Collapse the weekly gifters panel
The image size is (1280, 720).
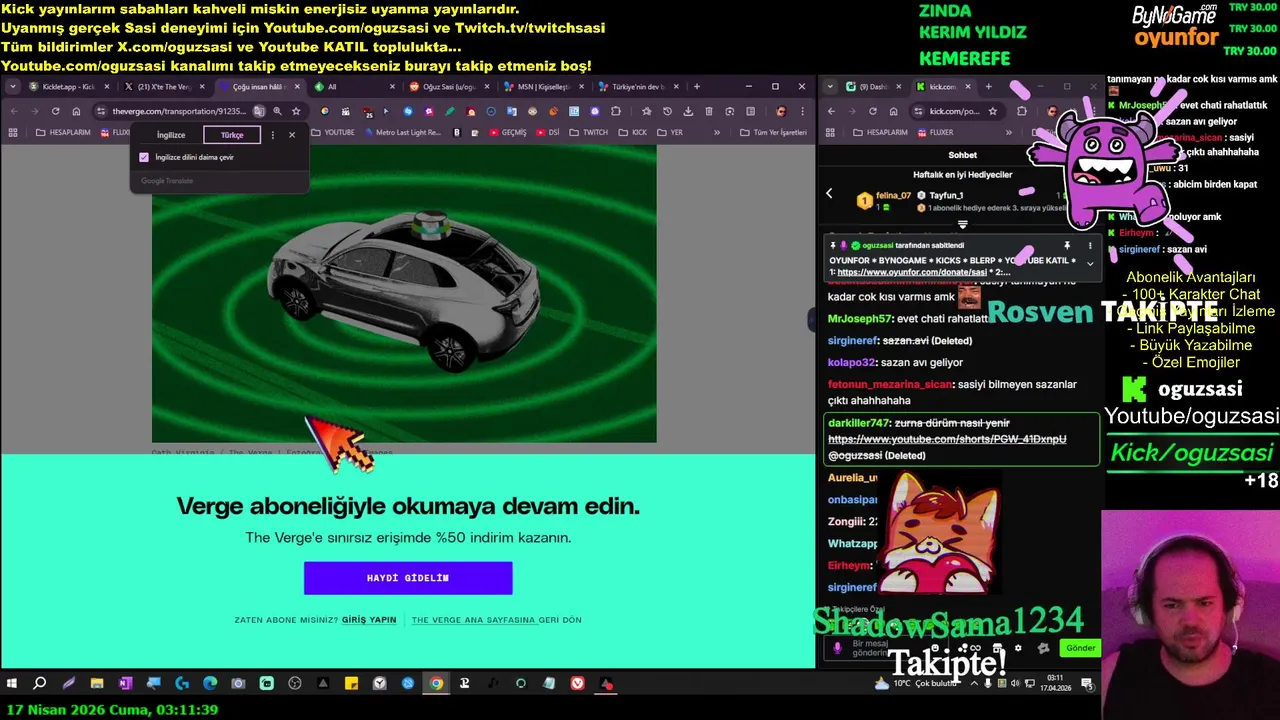click(x=963, y=225)
